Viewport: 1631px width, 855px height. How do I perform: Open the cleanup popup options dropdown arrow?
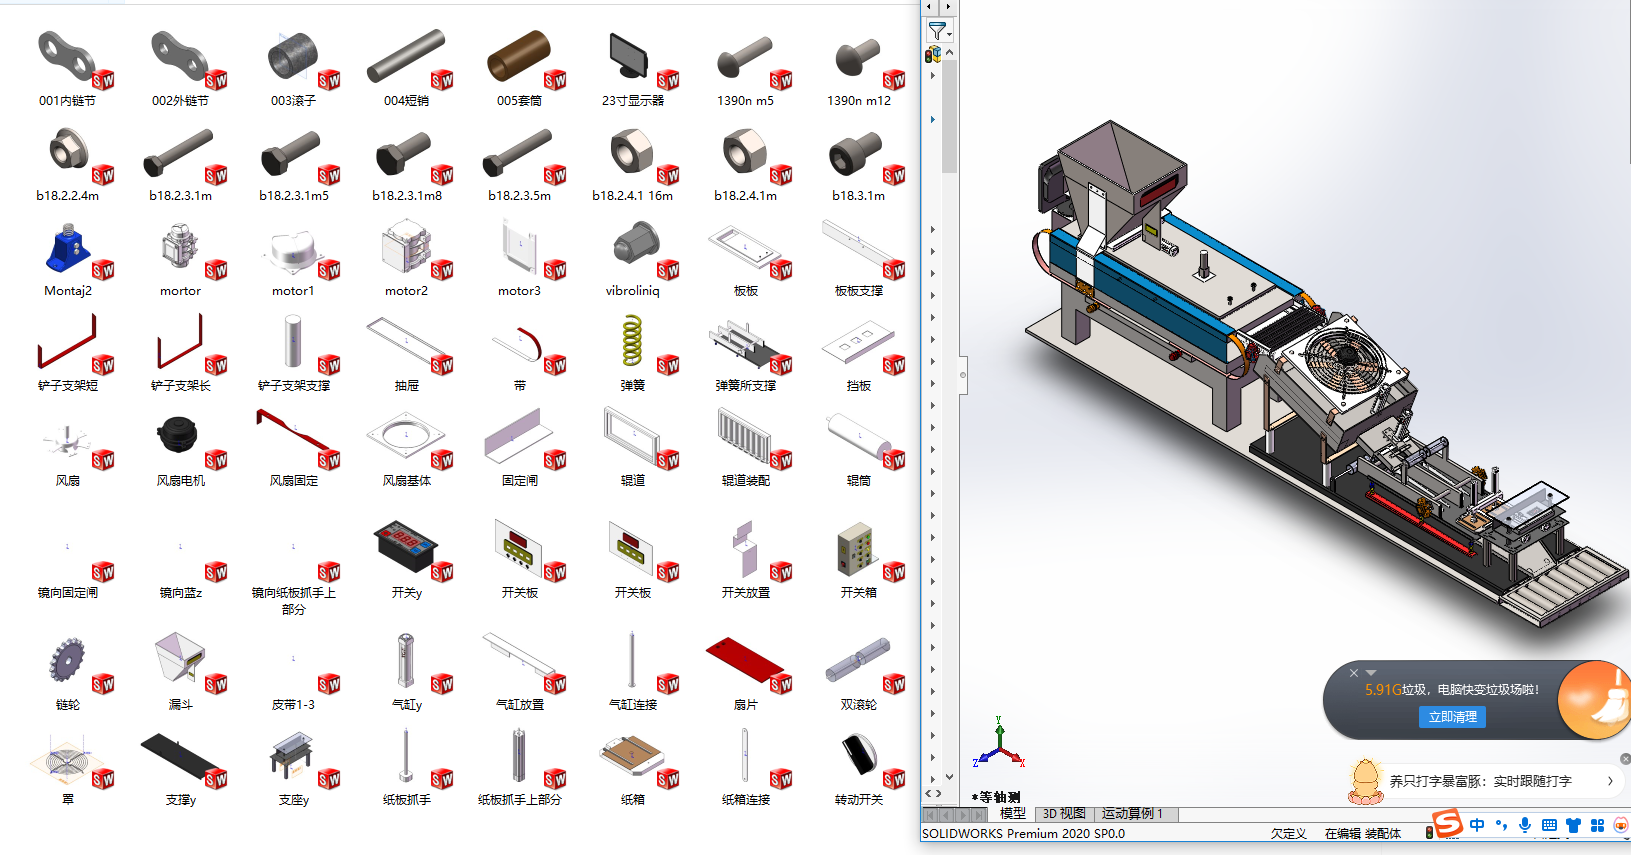pyautogui.click(x=1371, y=672)
